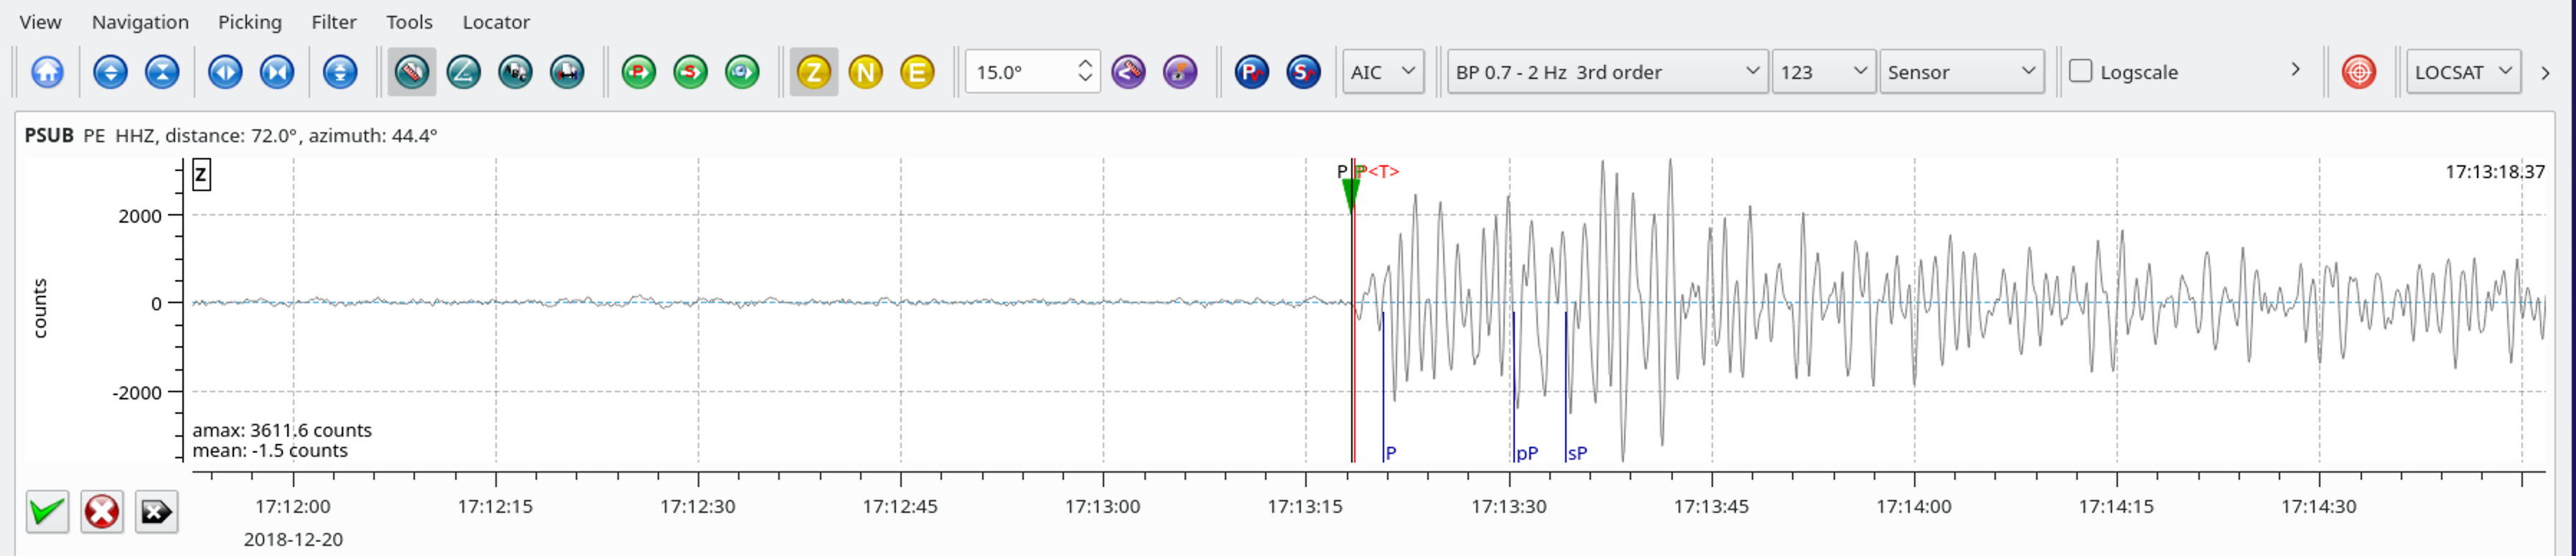Image resolution: width=2576 pixels, height=556 pixels.
Task: Select the sort-by-residual icon
Action: point(567,72)
